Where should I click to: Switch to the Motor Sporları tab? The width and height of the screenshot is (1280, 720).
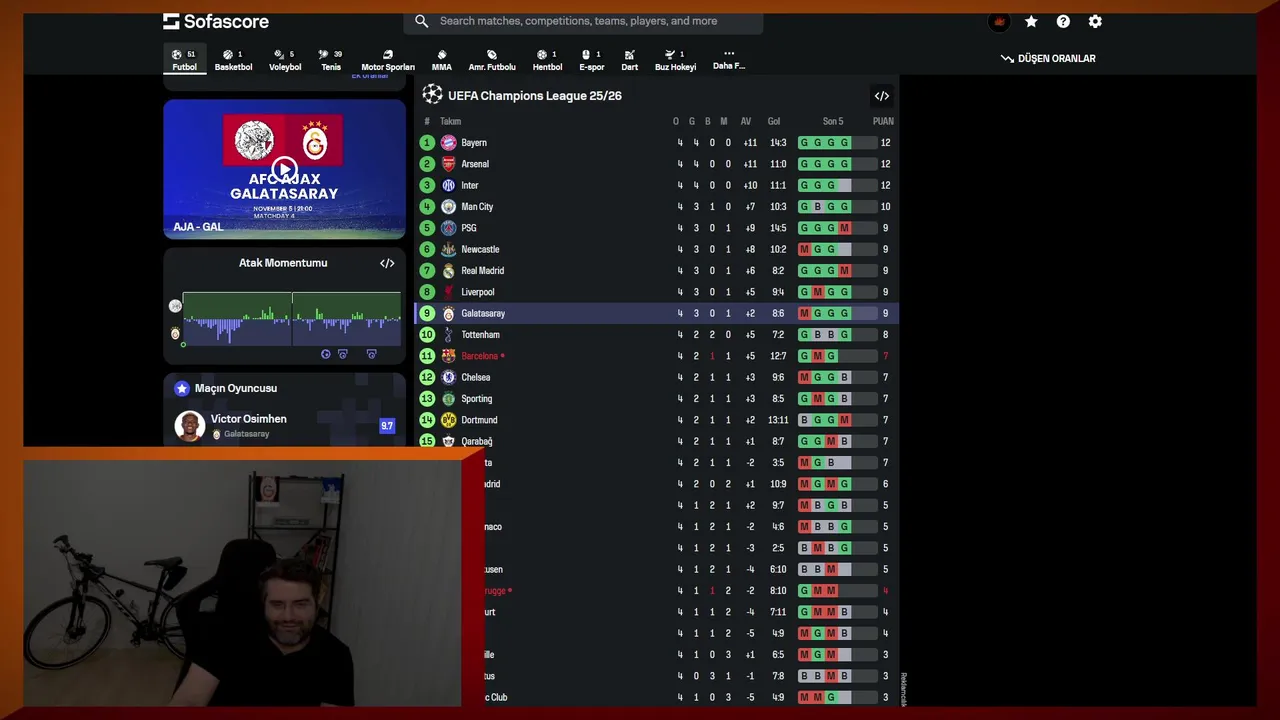tap(388, 60)
